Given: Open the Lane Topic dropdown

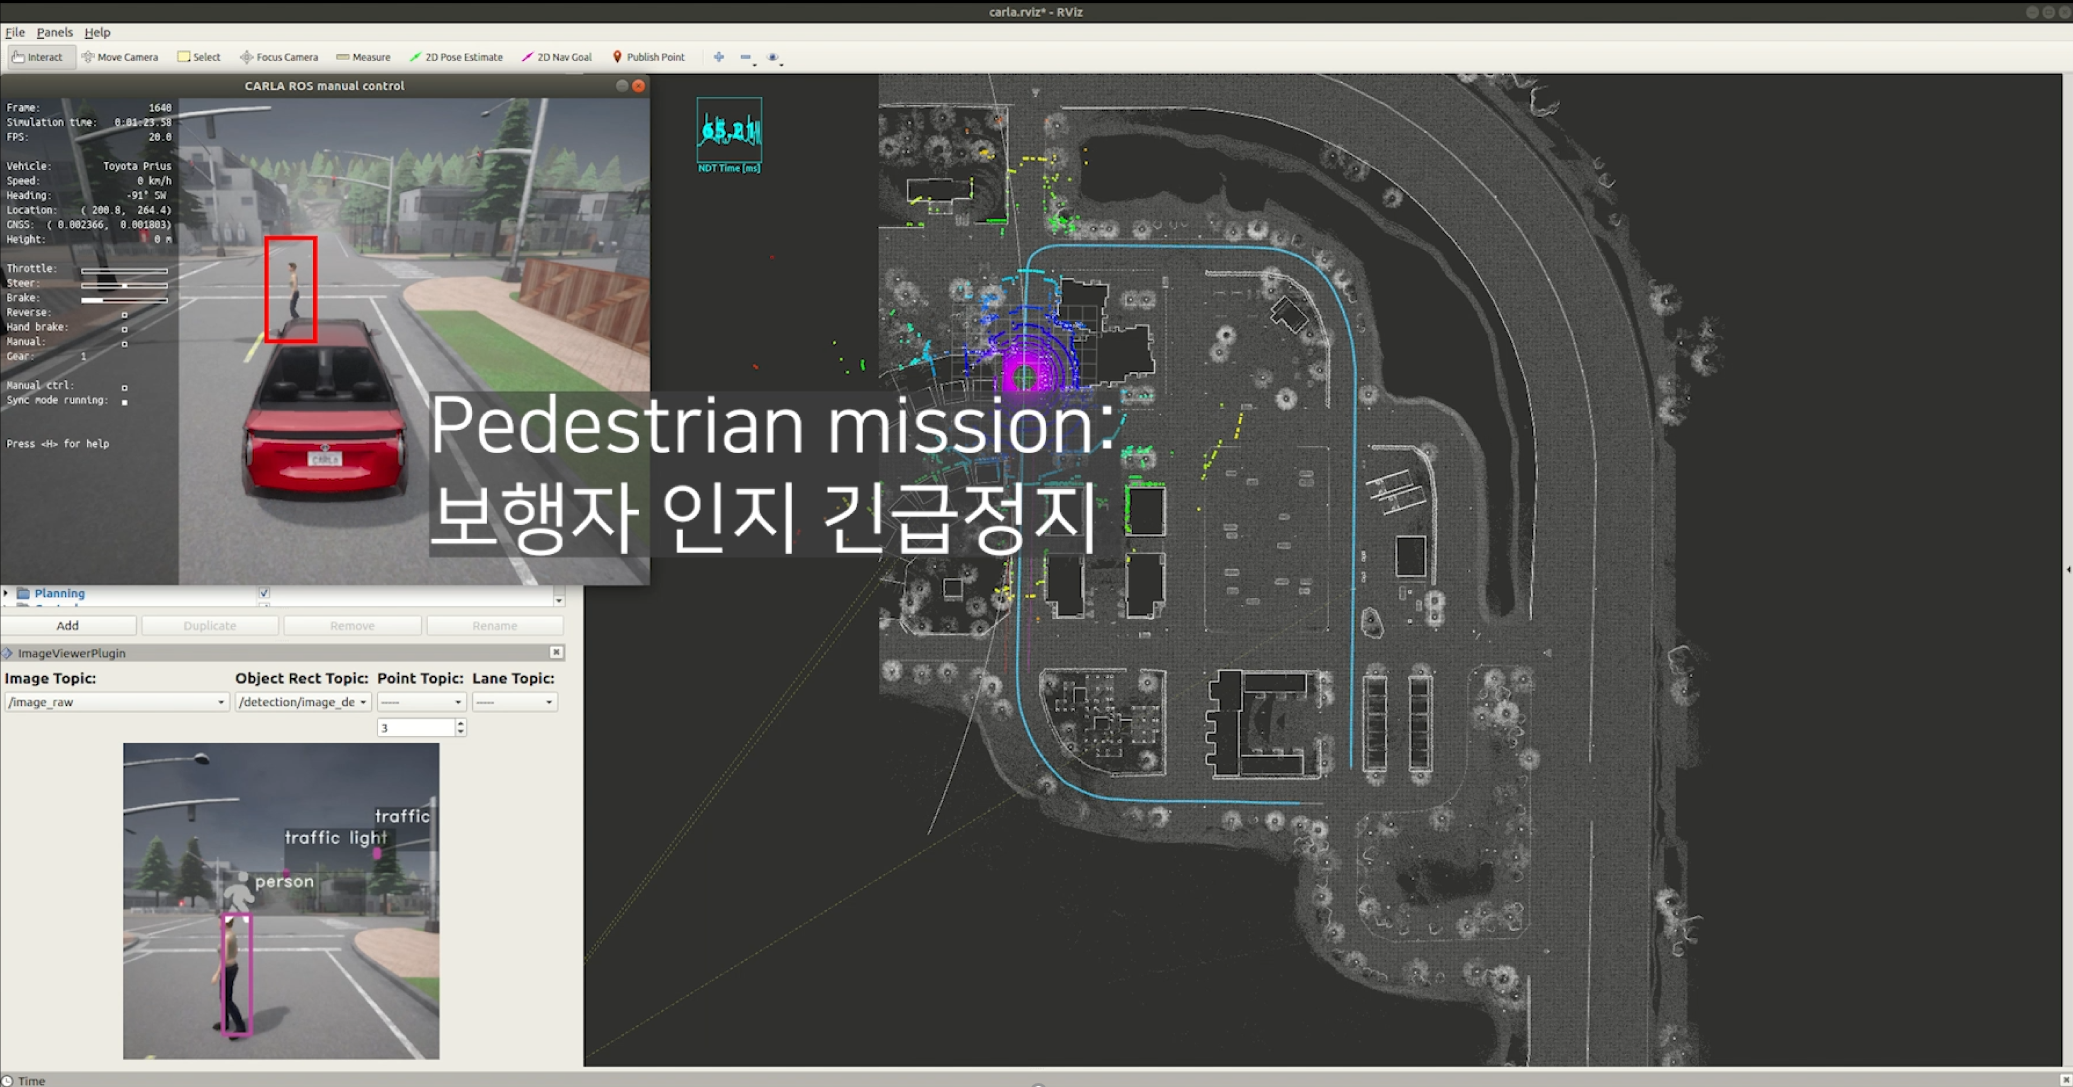Looking at the screenshot, I should pyautogui.click(x=514, y=702).
